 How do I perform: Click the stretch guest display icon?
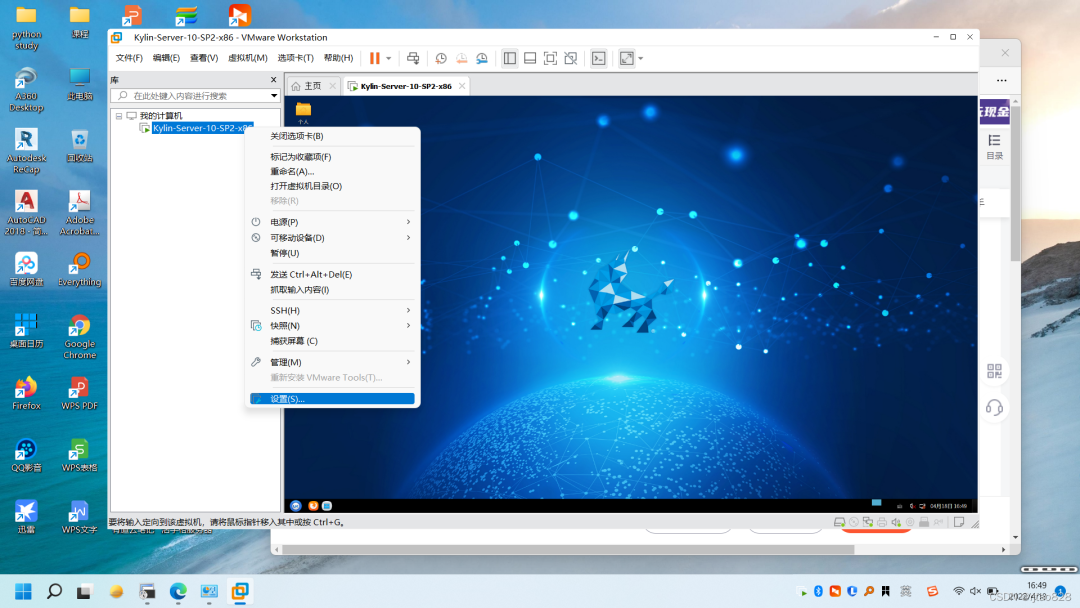(627, 59)
